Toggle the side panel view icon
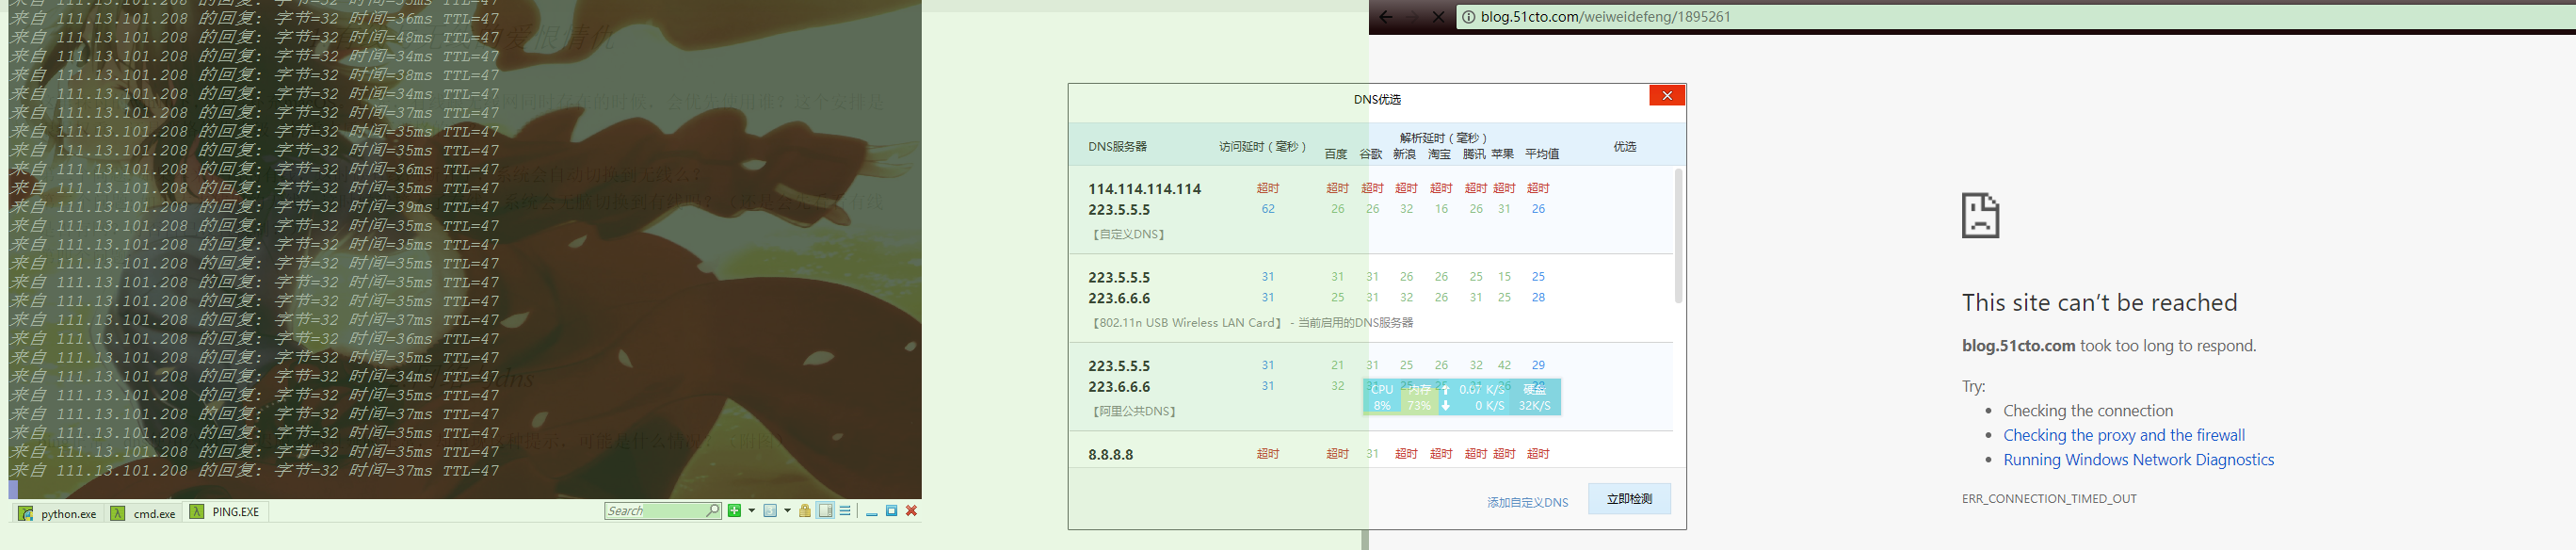Viewport: 2576px width, 550px height. click(x=825, y=511)
